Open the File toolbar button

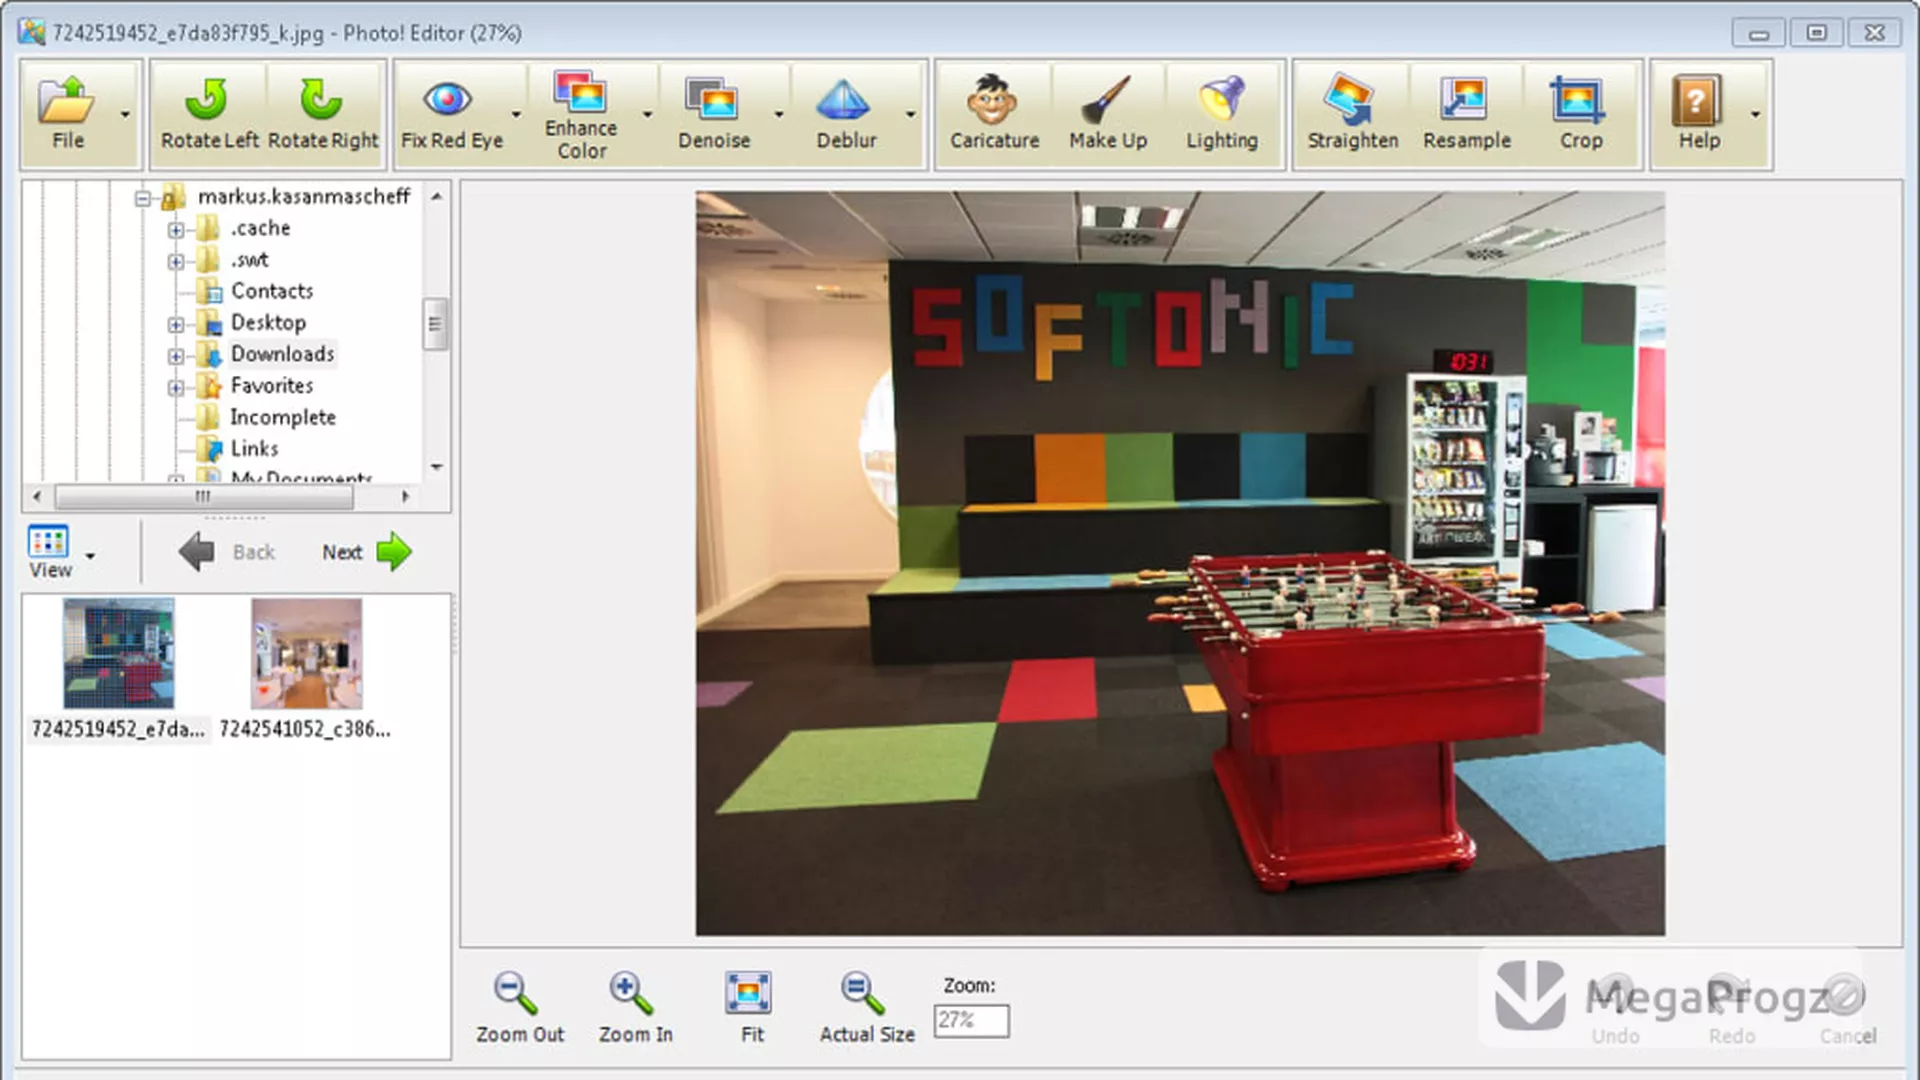tap(67, 114)
